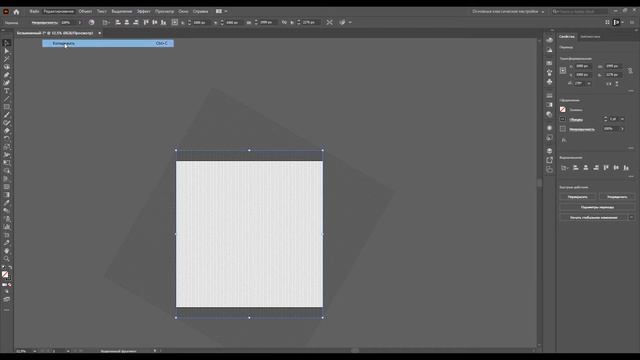Select the Rotate tool
640x360 pixels.
click(7, 139)
